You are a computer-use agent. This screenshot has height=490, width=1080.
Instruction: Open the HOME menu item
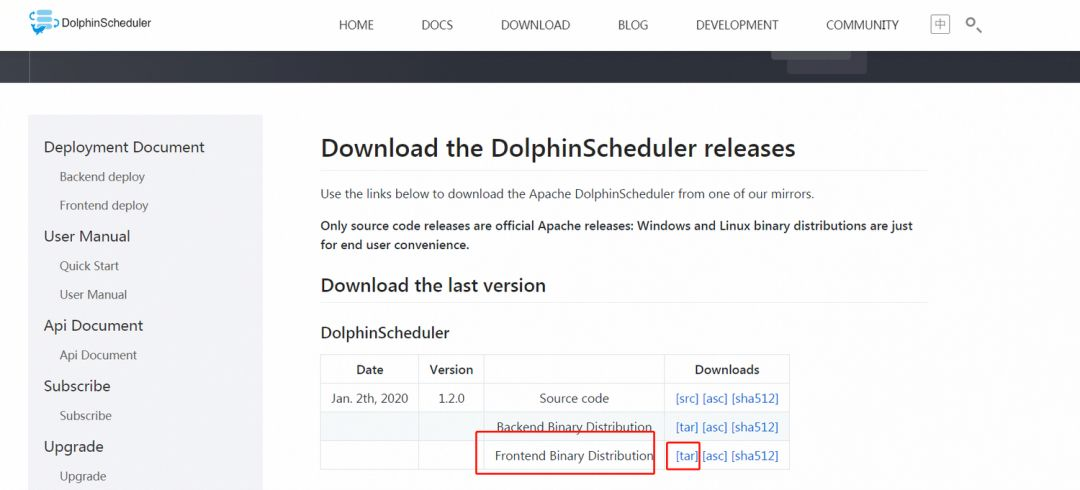[356, 25]
